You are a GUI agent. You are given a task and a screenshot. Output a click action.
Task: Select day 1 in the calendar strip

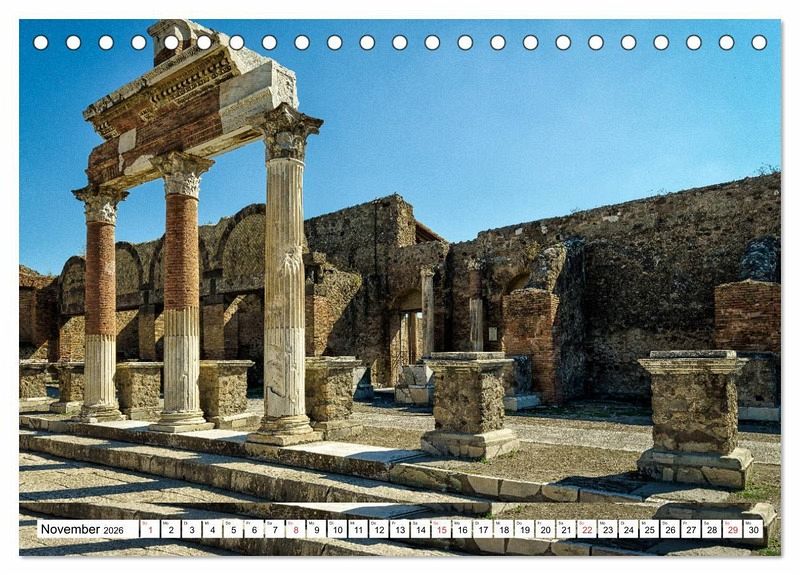click(x=150, y=529)
